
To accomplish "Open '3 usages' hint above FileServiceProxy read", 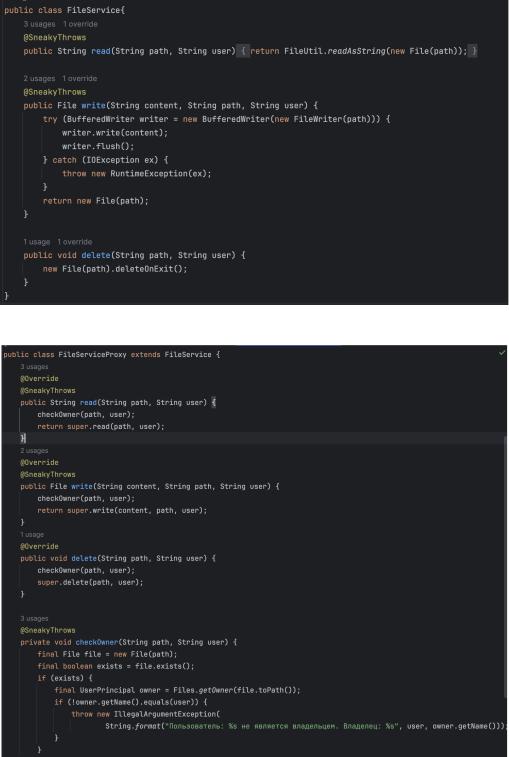I will pyautogui.click(x=34, y=367).
